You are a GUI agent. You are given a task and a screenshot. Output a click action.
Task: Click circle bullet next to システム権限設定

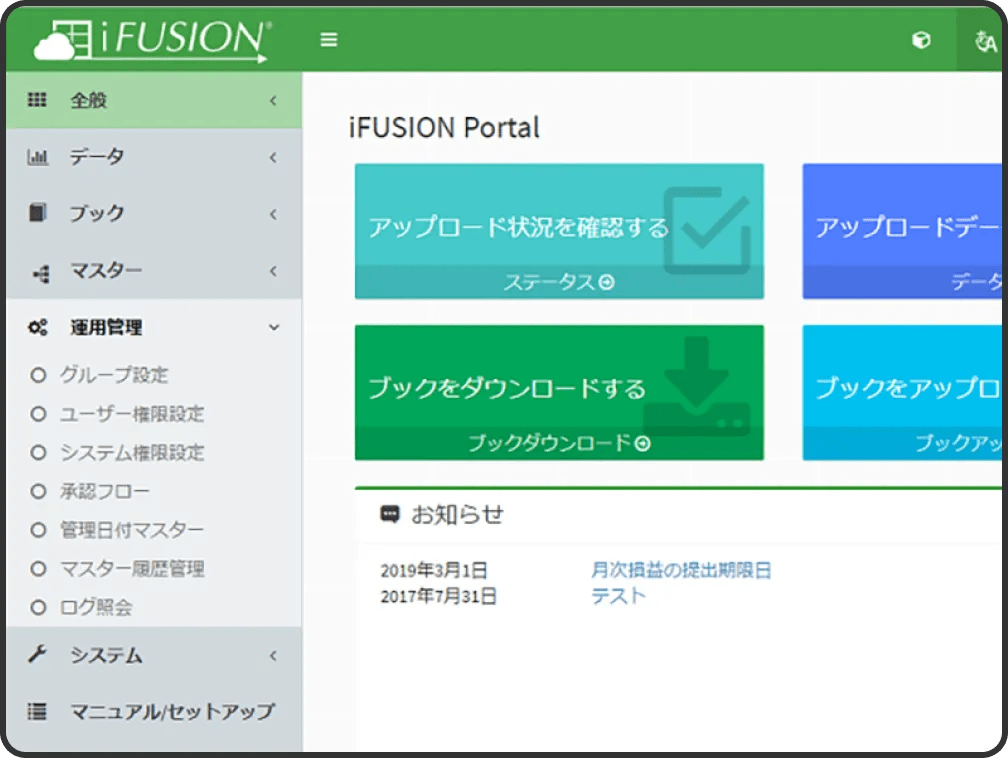click(x=38, y=453)
